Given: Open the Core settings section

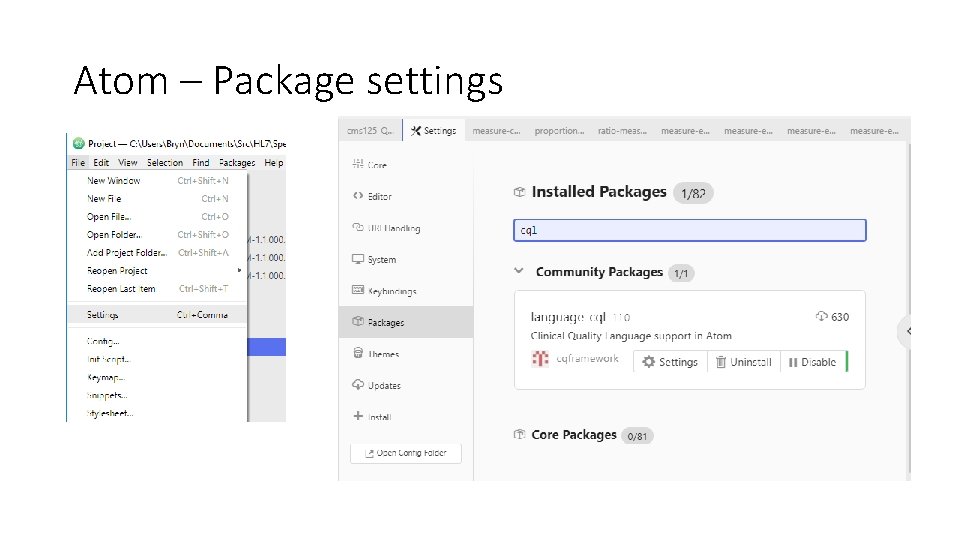Looking at the screenshot, I should (406, 165).
